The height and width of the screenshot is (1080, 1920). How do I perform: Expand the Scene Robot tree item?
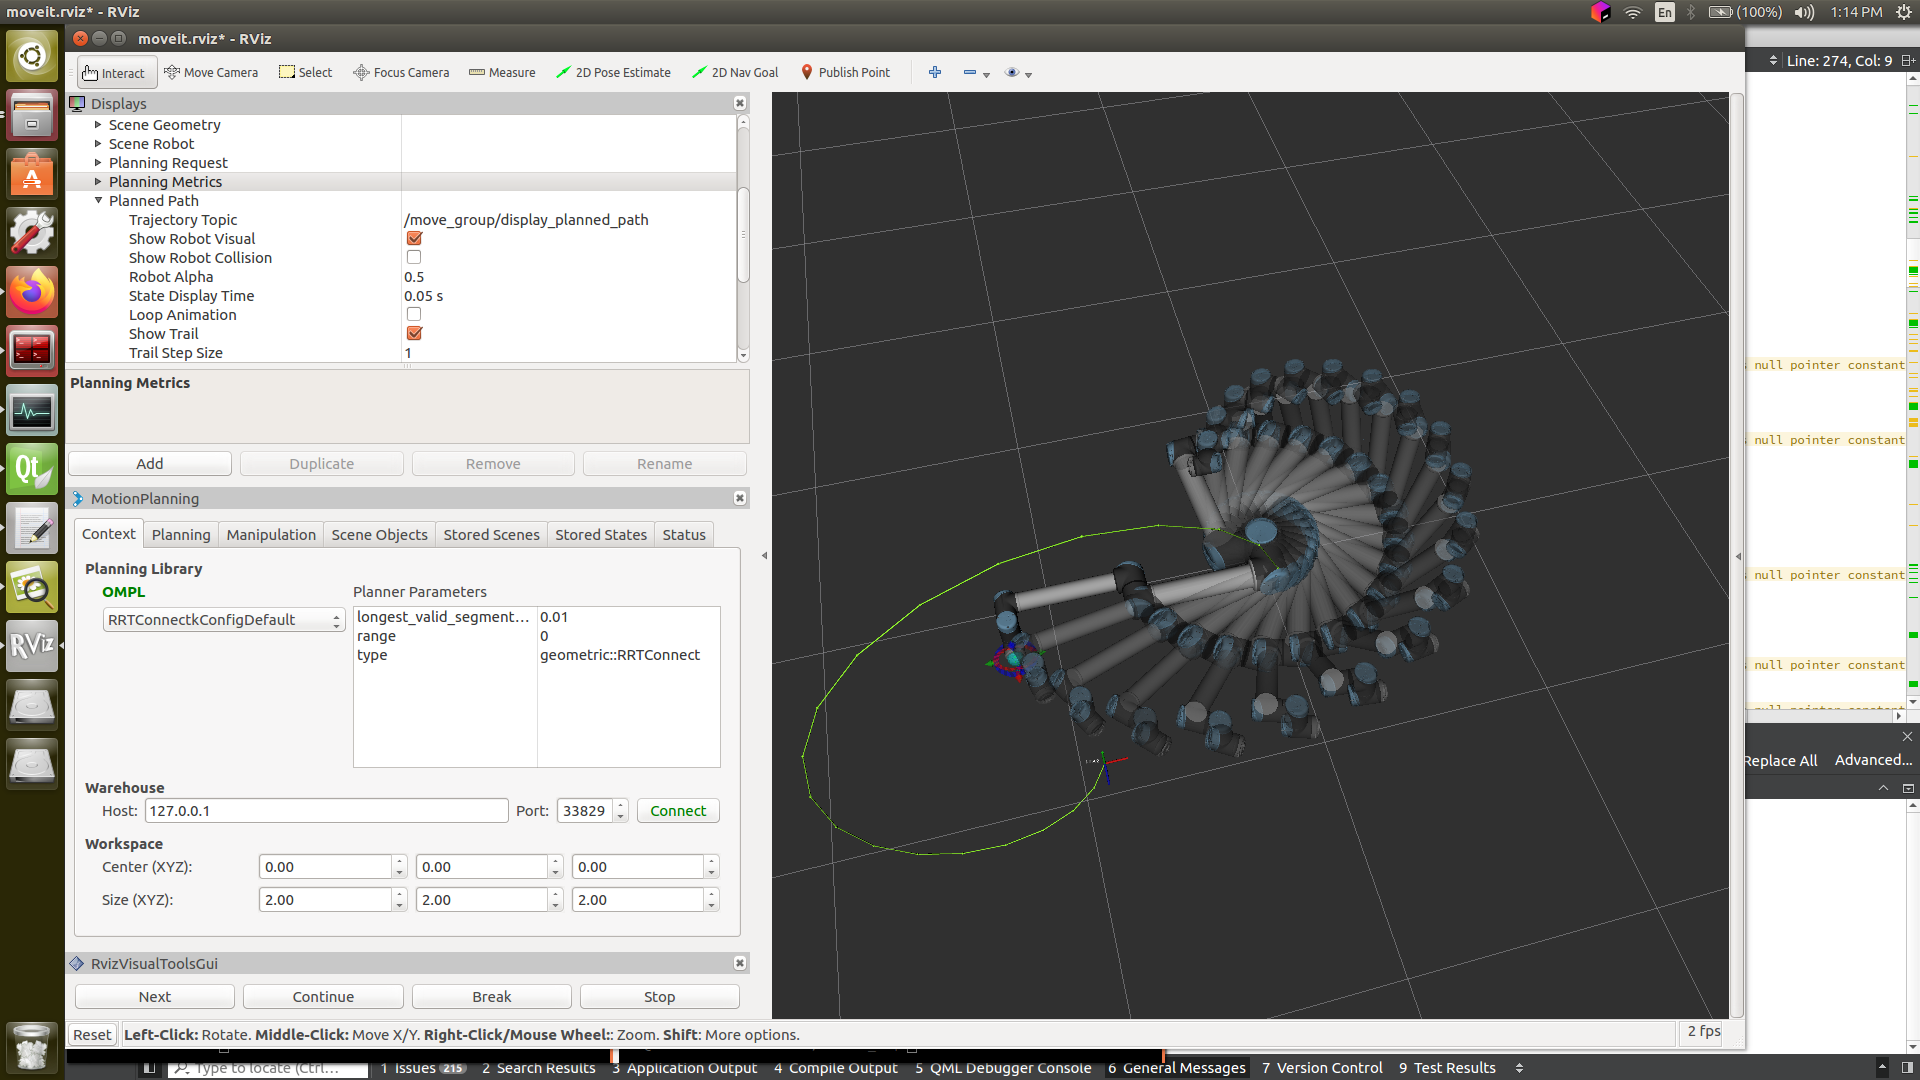point(98,143)
